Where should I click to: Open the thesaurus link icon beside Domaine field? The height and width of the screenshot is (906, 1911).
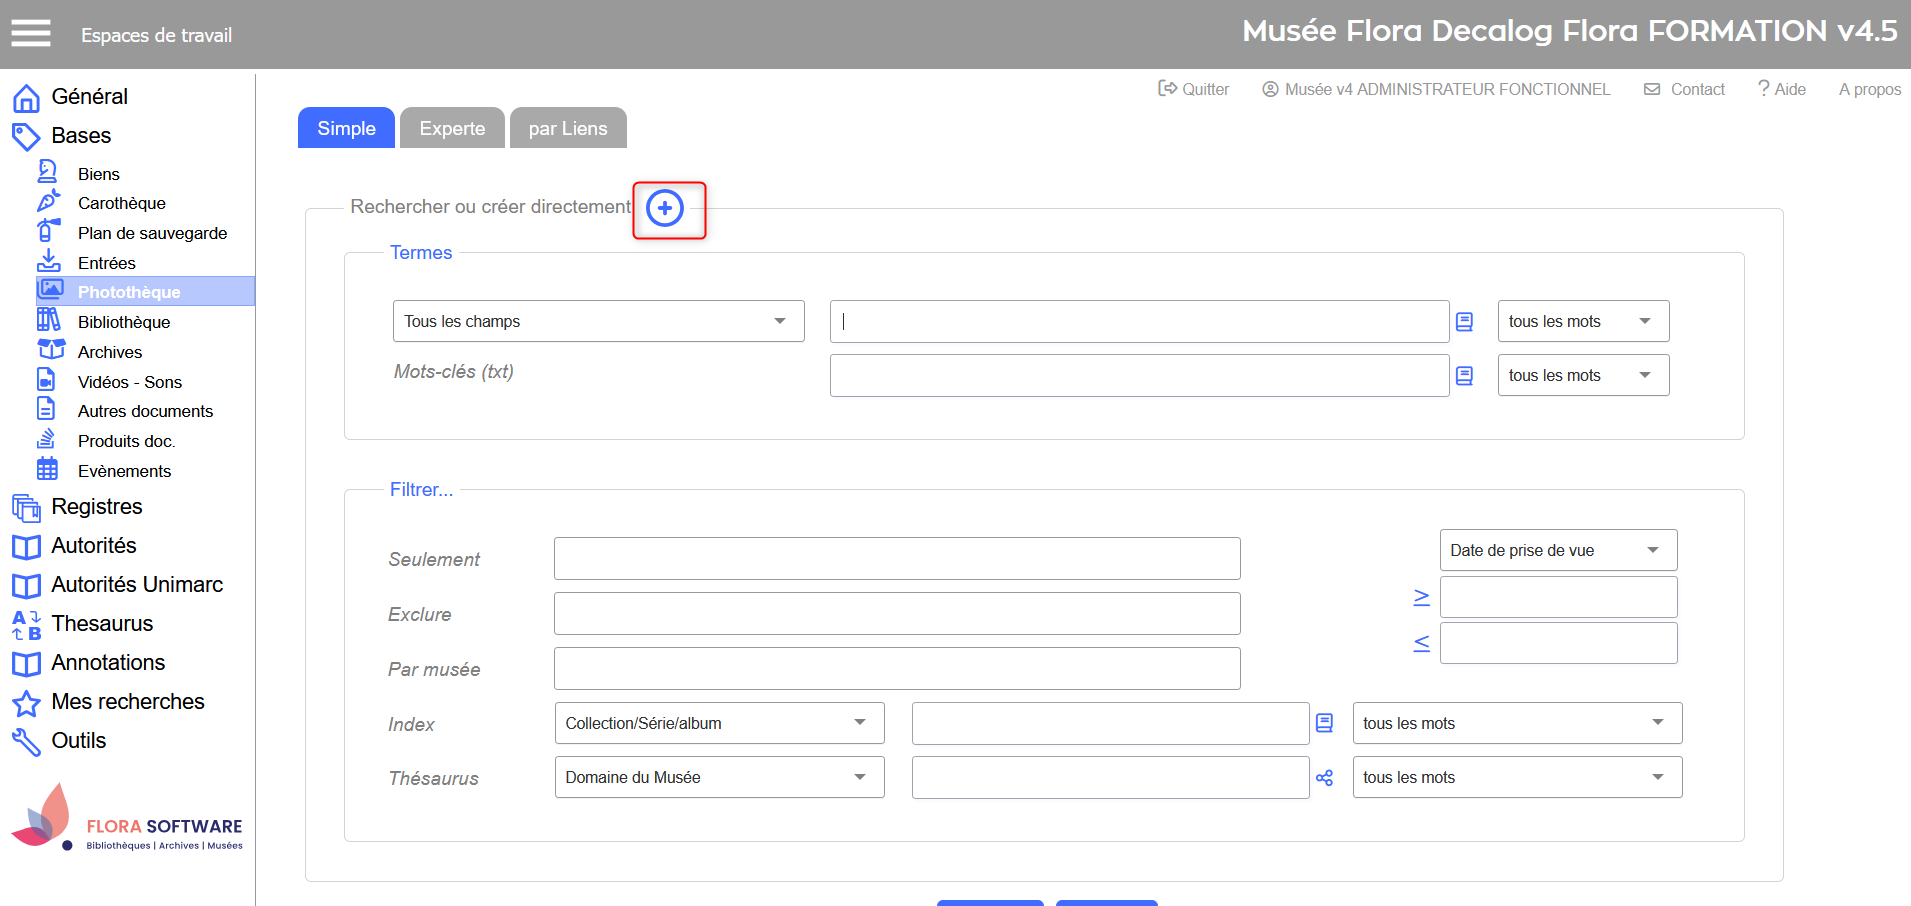[1324, 778]
